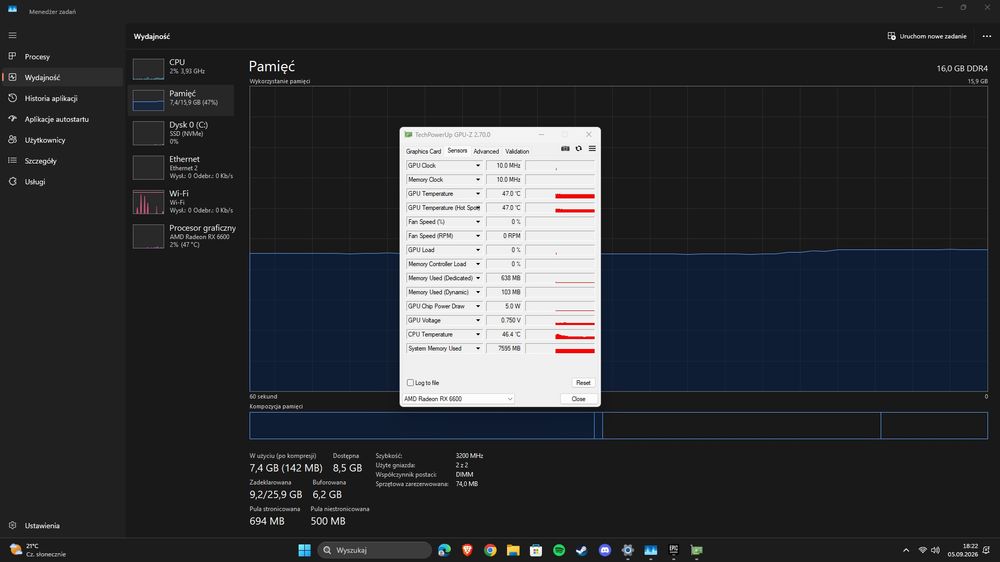Open the GPU Voltage sensor dropdown
Screen dimensions: 1000x562
coord(478,320)
